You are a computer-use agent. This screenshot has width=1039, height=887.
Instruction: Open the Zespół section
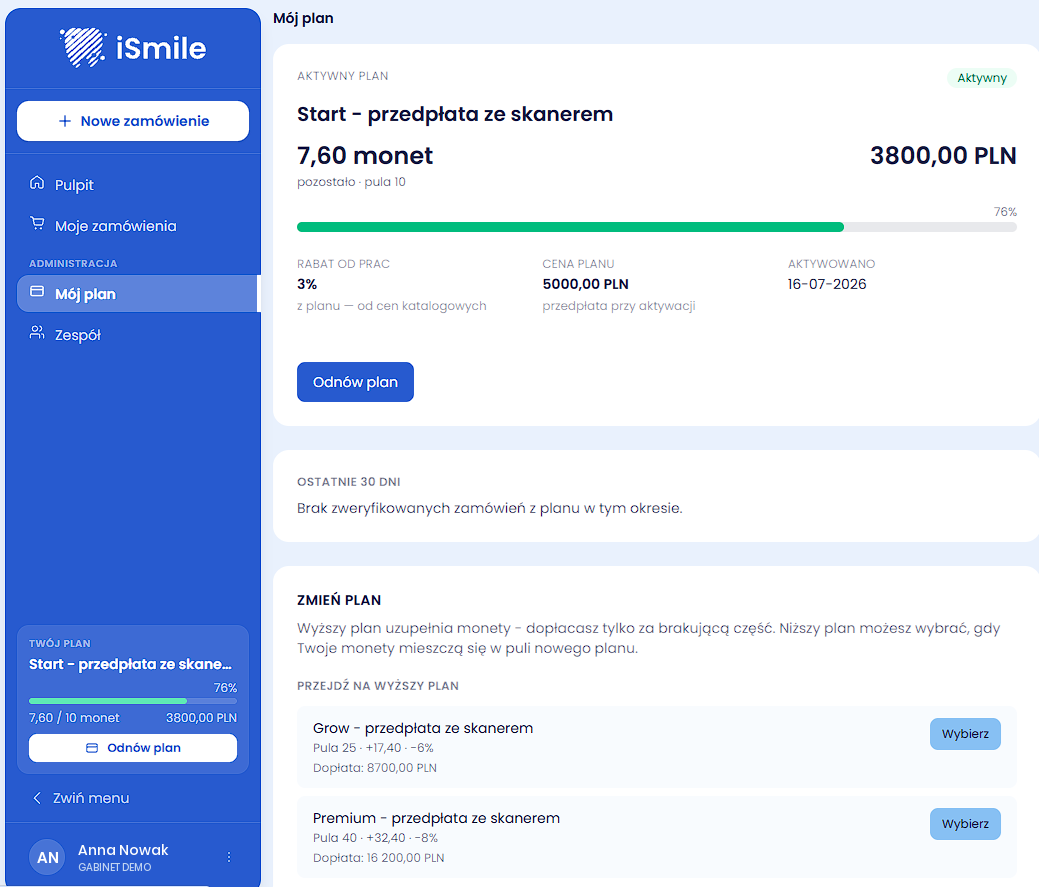[133, 335]
